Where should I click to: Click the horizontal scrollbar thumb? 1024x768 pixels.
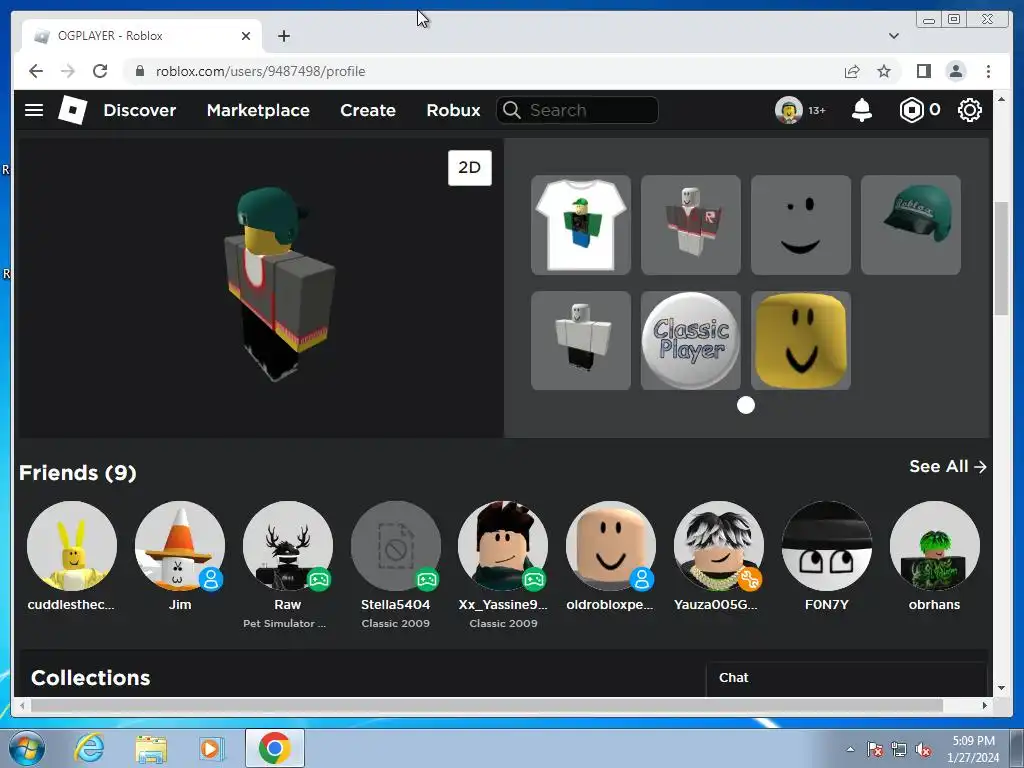point(487,705)
